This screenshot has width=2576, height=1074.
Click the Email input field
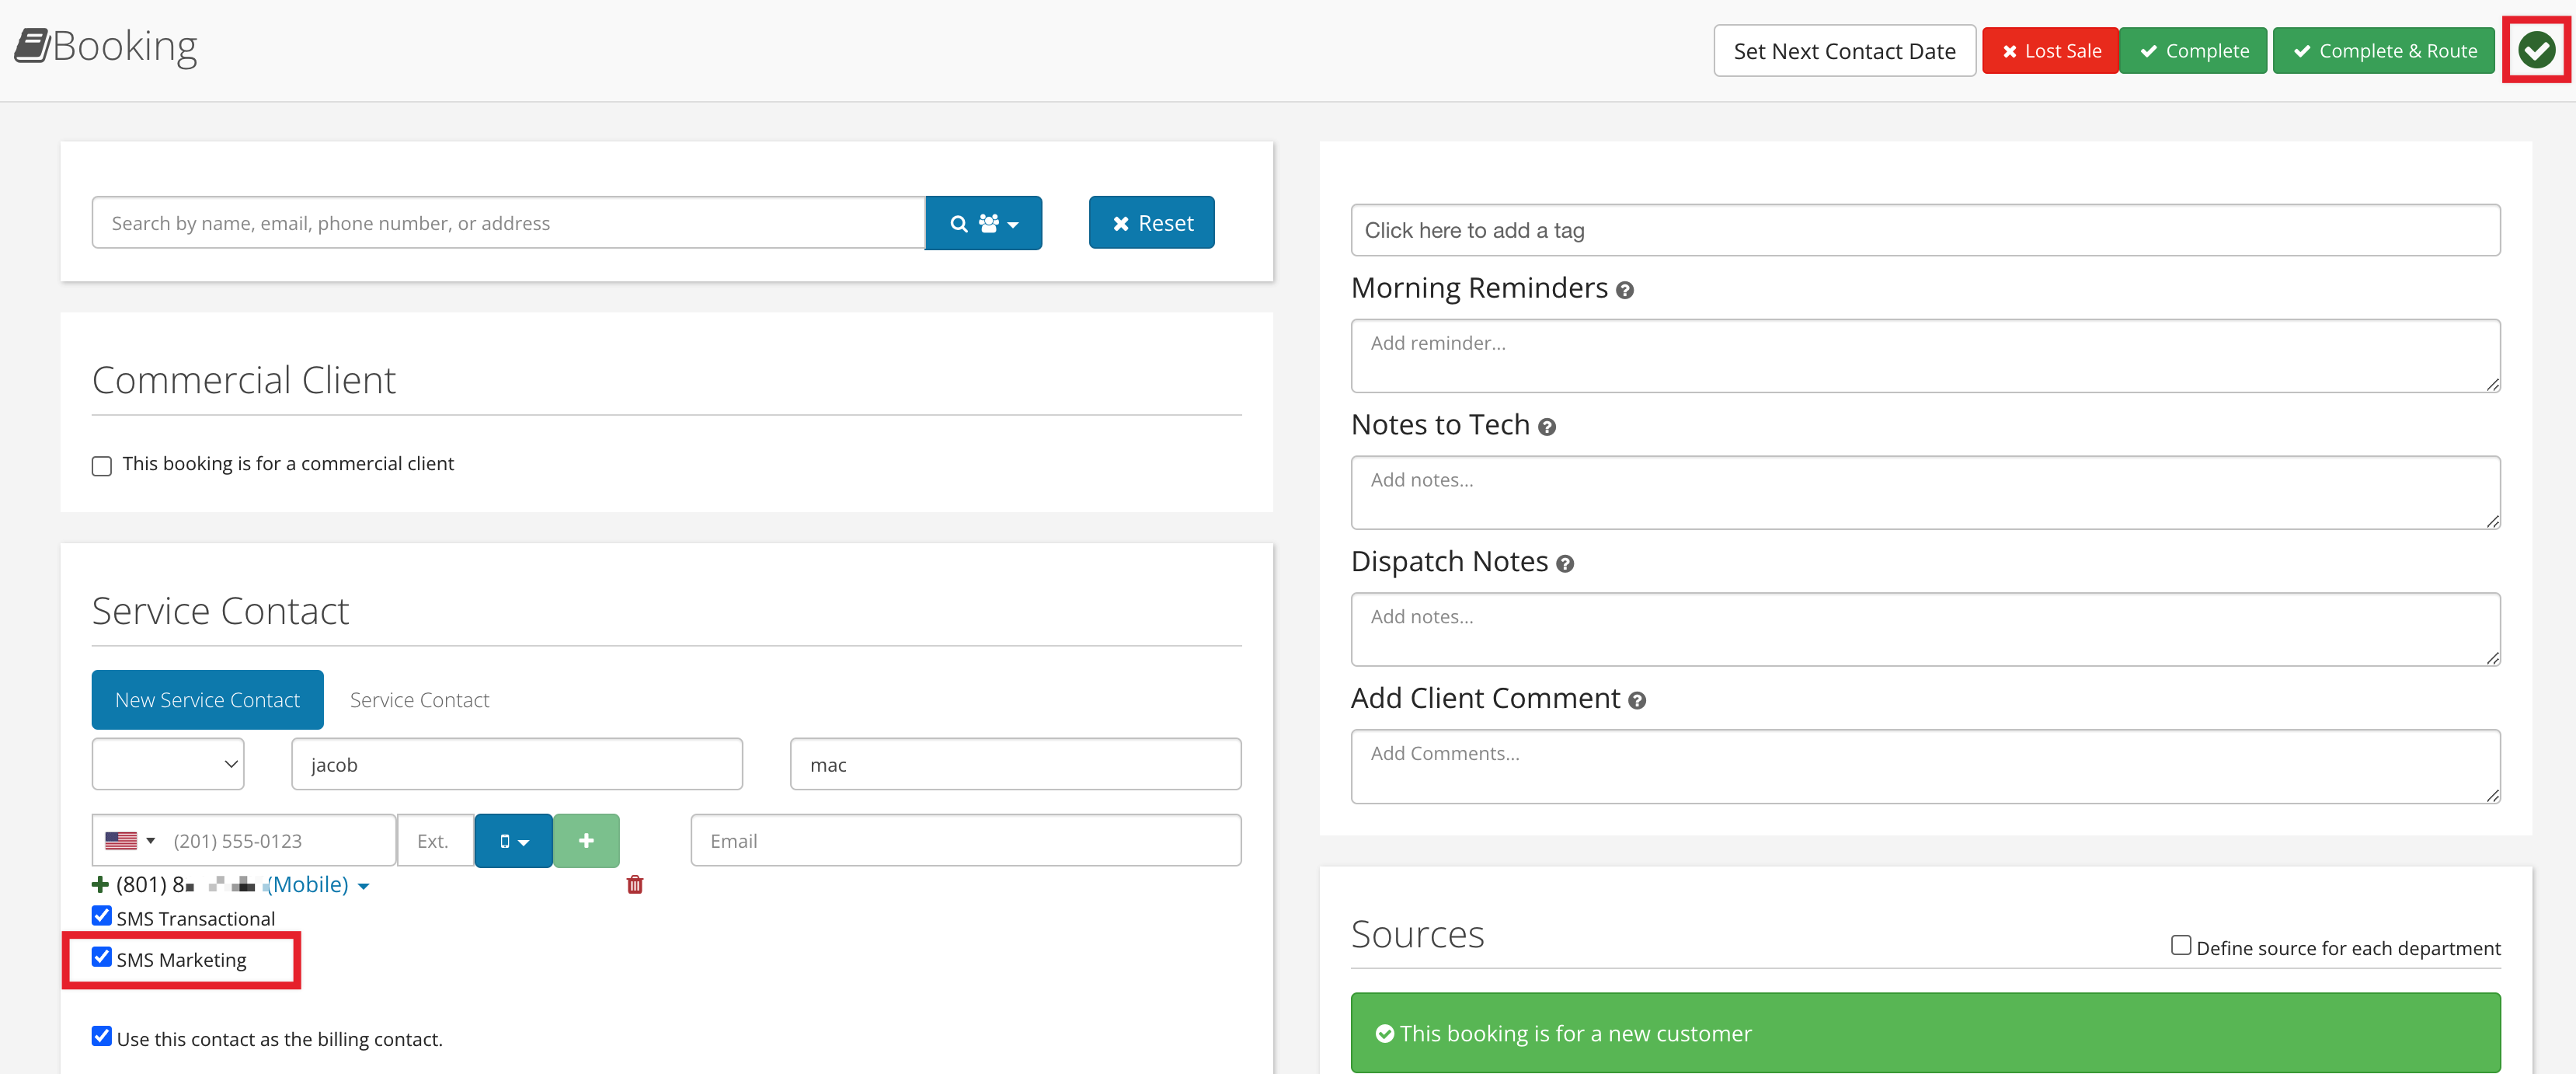(x=966, y=841)
